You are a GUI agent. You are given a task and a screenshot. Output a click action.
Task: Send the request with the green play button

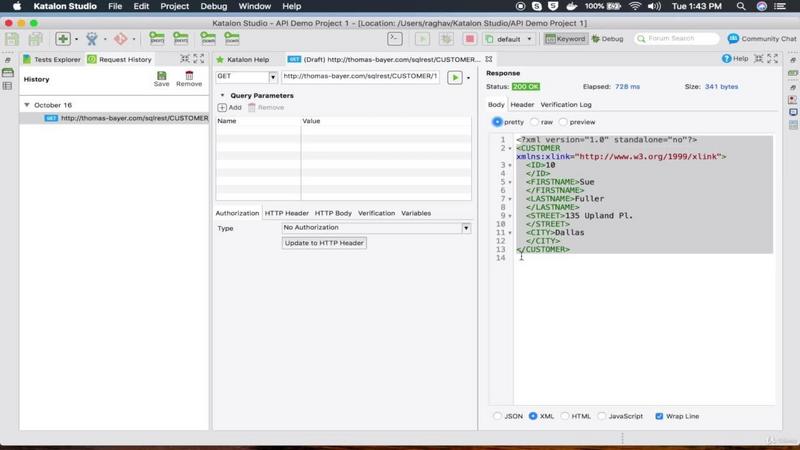point(455,78)
